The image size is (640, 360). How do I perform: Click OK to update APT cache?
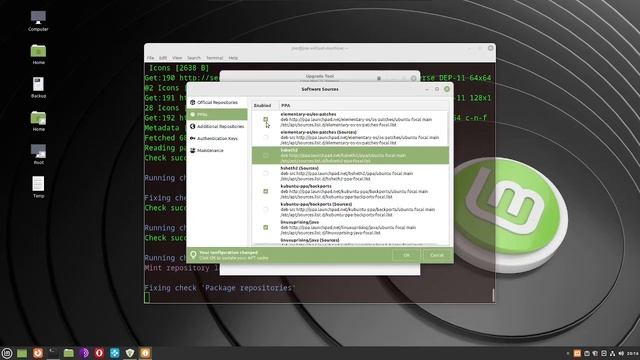click(x=406, y=255)
